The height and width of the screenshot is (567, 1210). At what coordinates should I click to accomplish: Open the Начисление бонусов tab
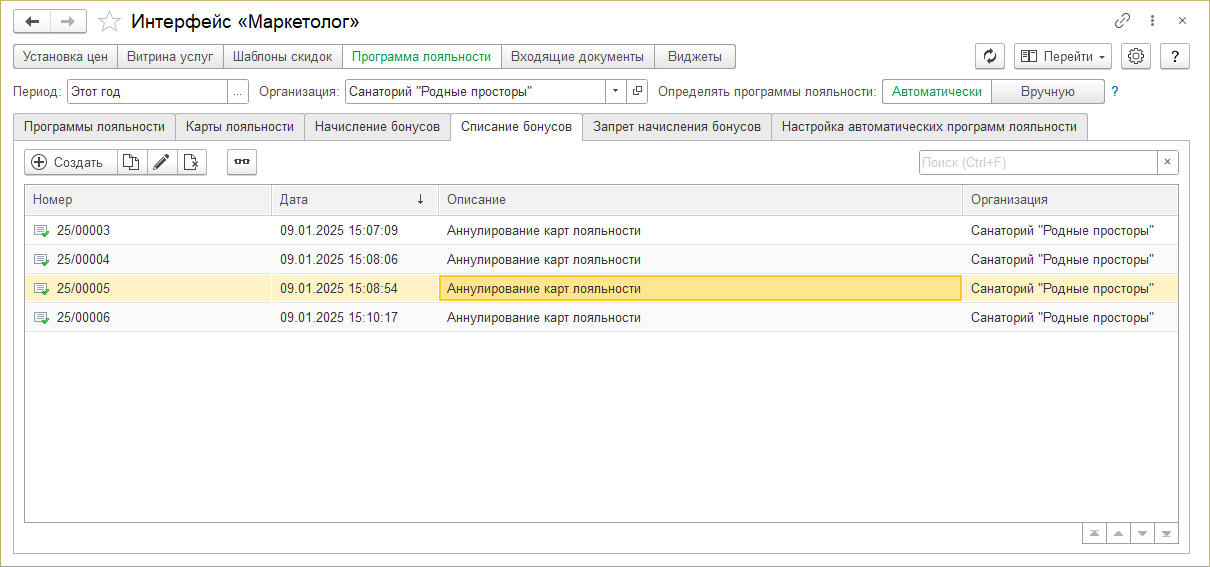point(377,127)
